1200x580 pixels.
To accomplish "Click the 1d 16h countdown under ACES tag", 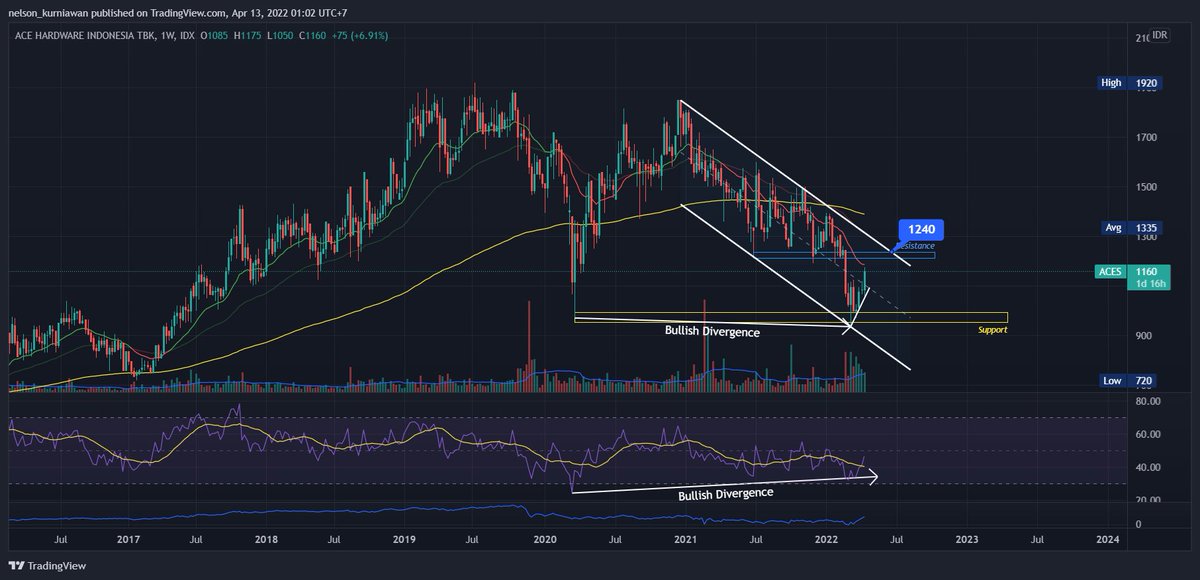I will 1150,285.
